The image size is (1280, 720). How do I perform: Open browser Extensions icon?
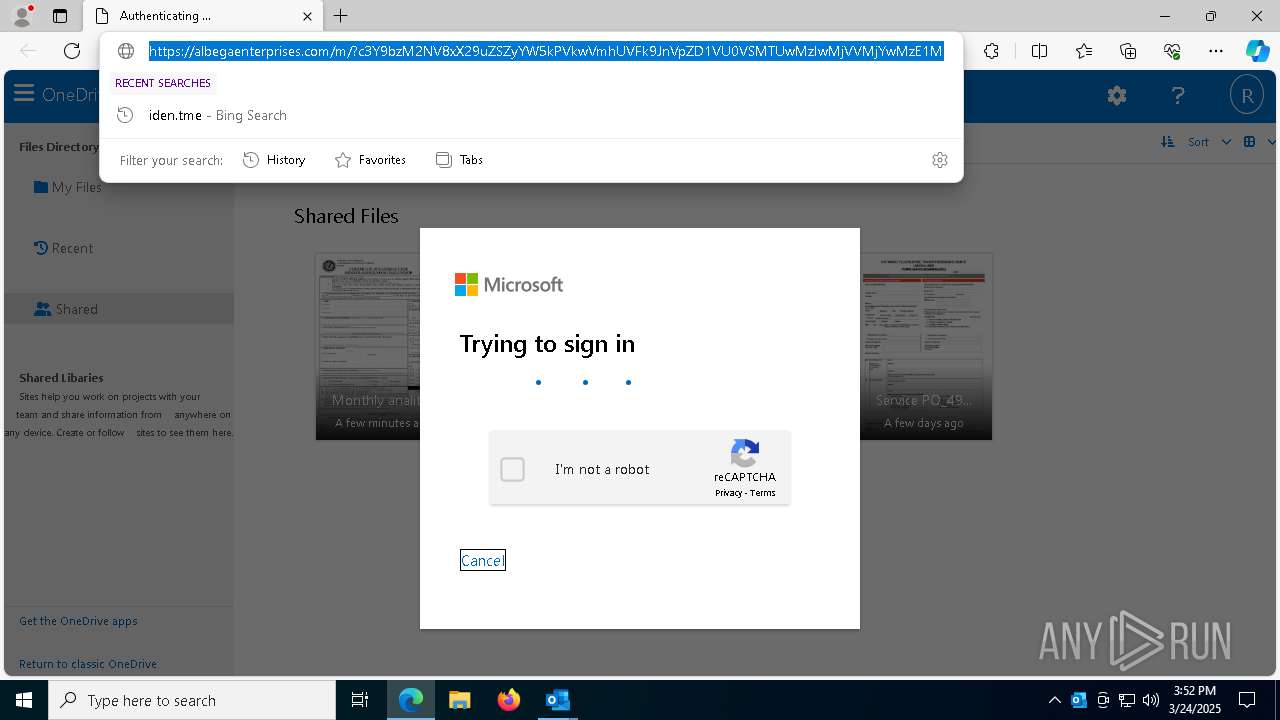[991, 51]
